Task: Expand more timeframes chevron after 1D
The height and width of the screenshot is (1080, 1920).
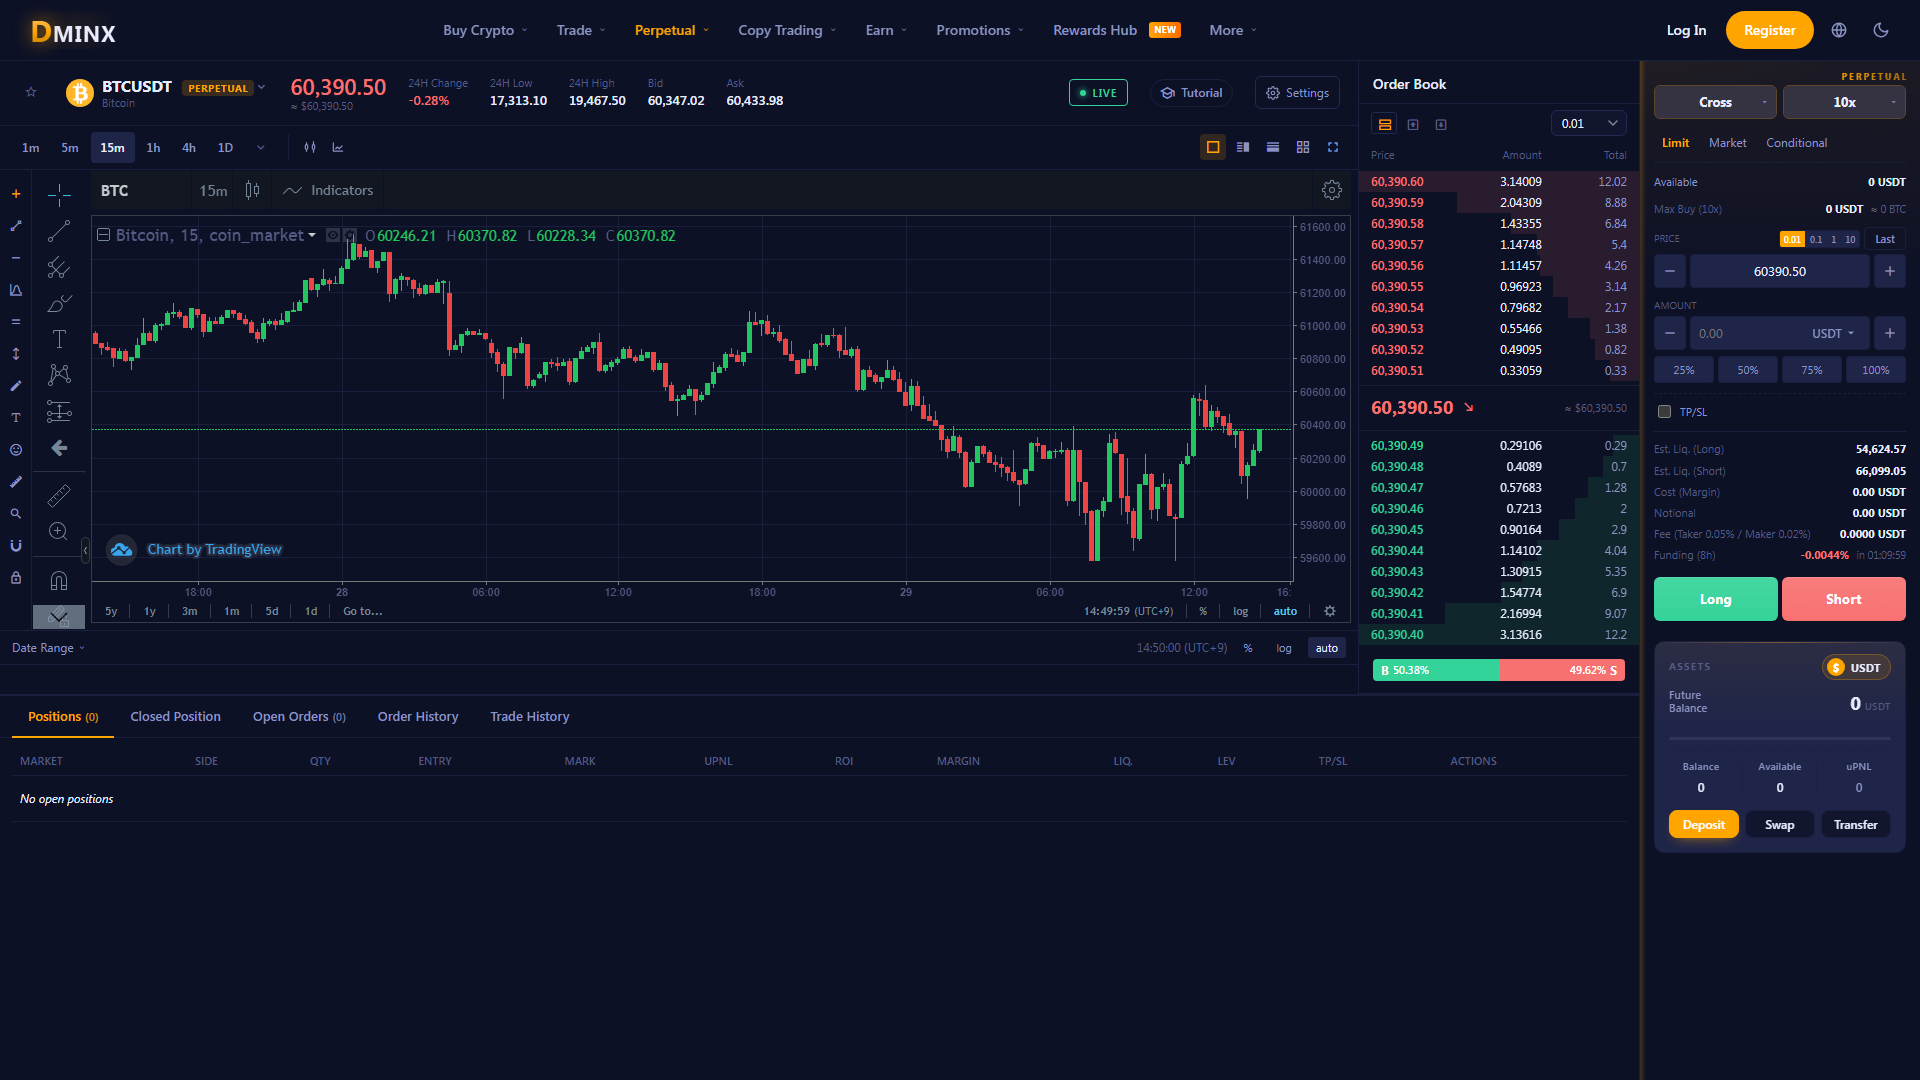Action: [261, 147]
